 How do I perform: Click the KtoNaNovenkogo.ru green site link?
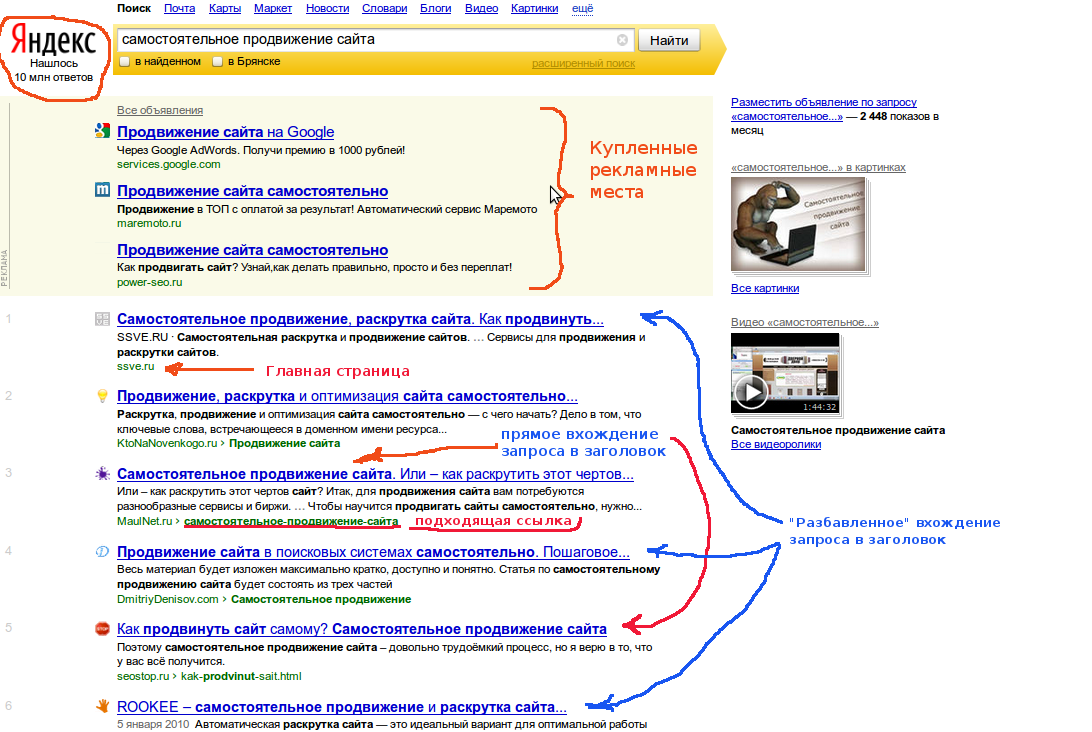pyautogui.click(x=167, y=444)
